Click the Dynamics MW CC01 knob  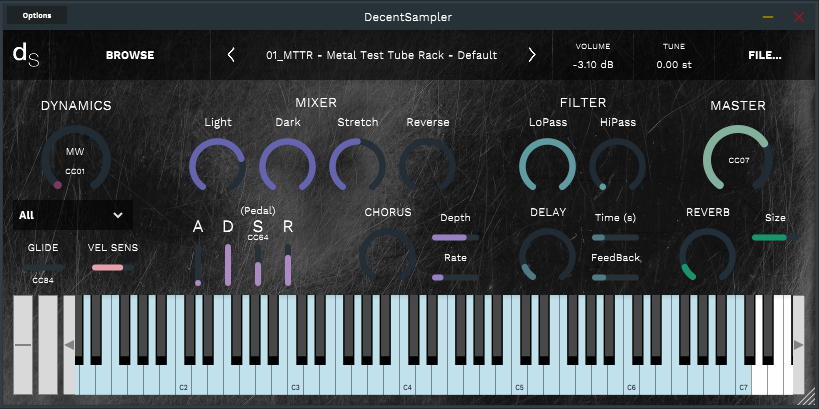pos(76,159)
